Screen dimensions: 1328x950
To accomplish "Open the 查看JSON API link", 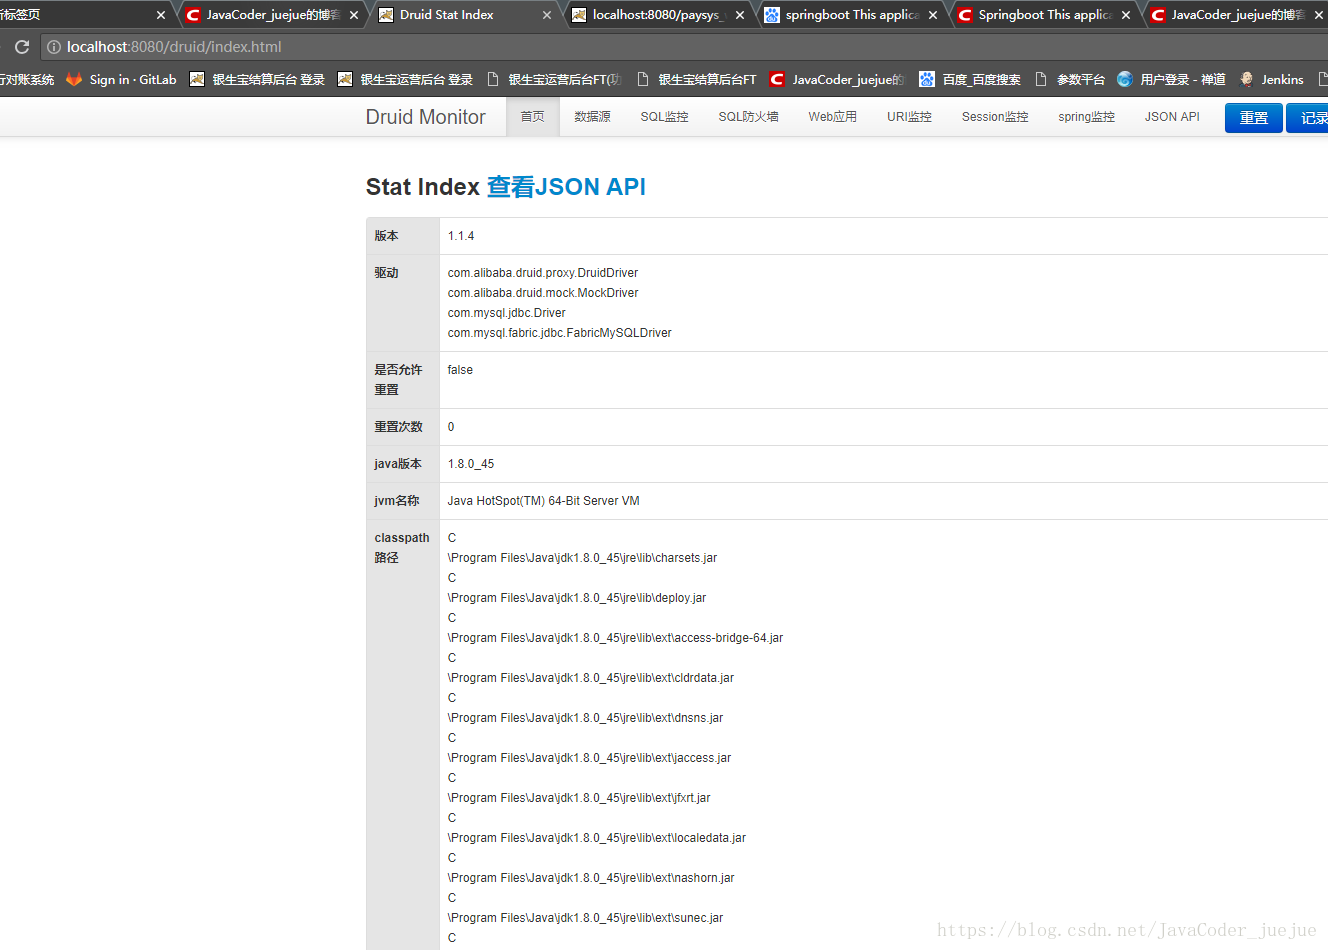I will [x=566, y=187].
